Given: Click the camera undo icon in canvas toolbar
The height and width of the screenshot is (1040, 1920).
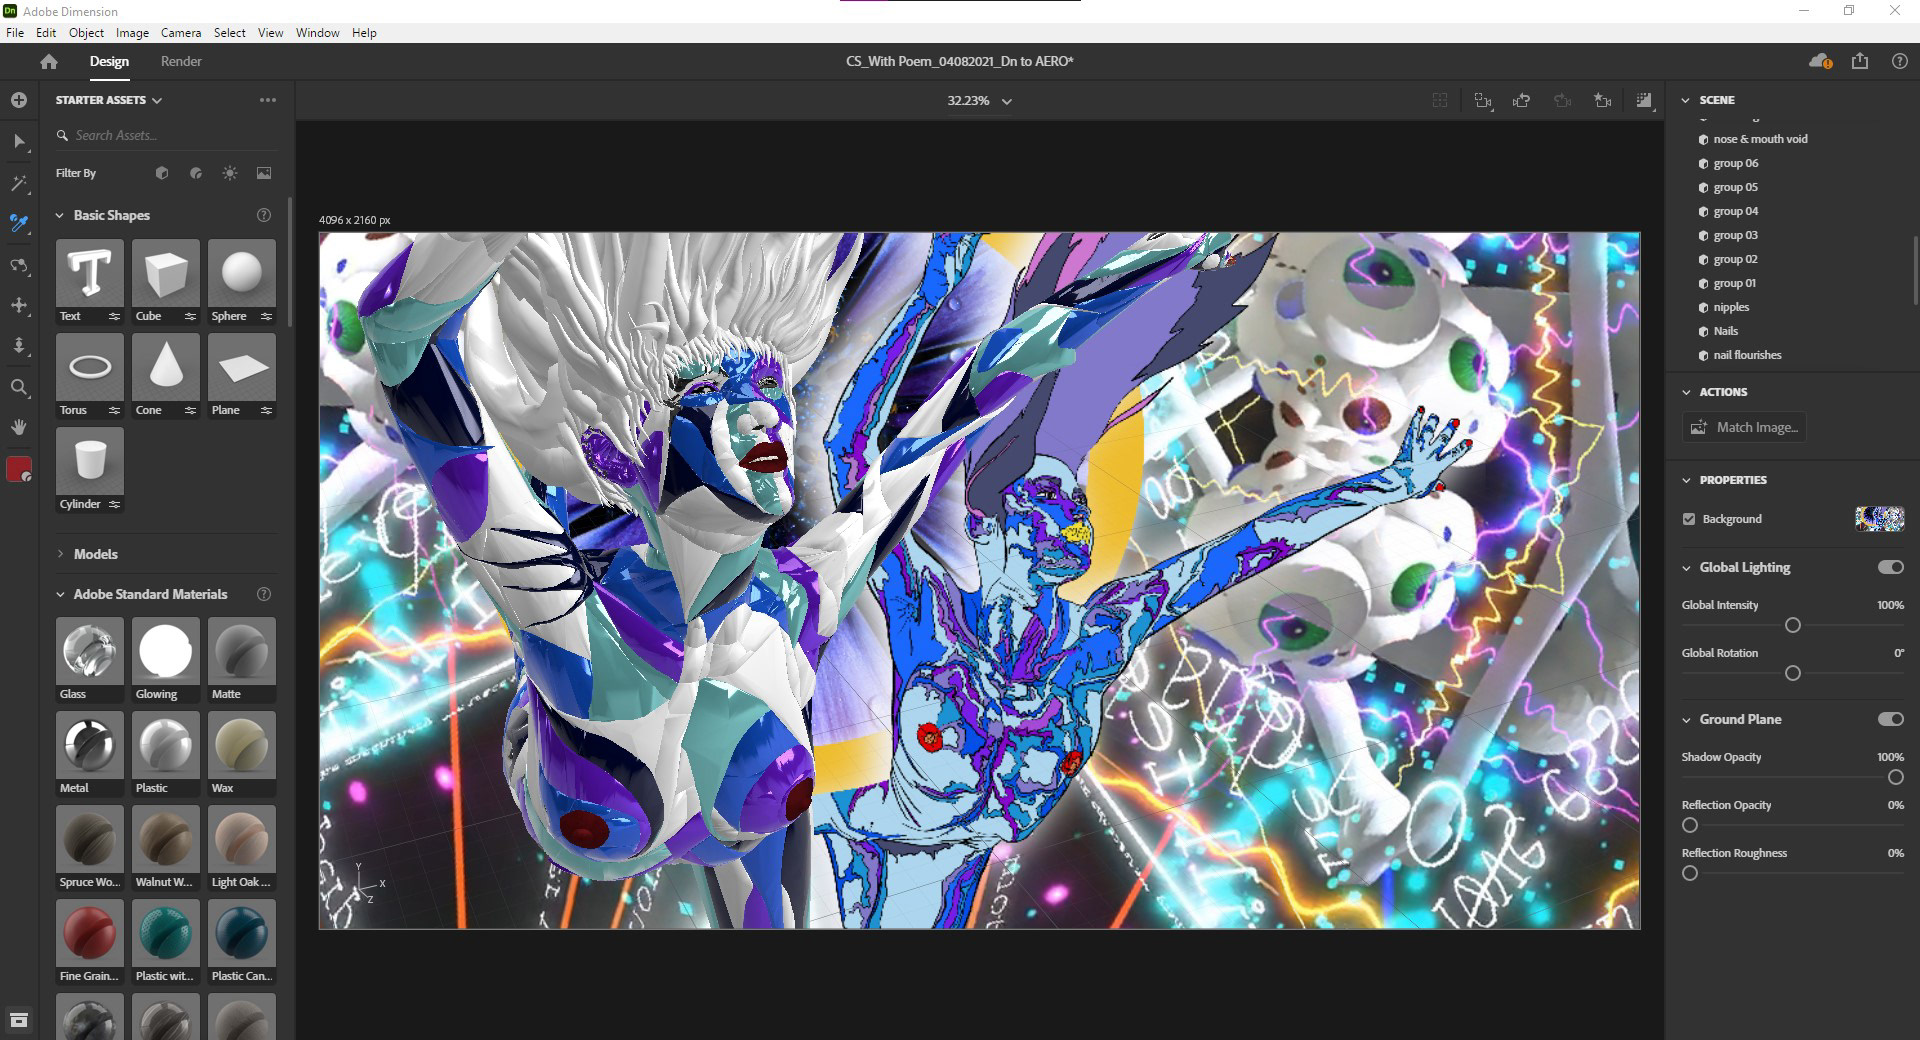Looking at the screenshot, I should point(1522,100).
